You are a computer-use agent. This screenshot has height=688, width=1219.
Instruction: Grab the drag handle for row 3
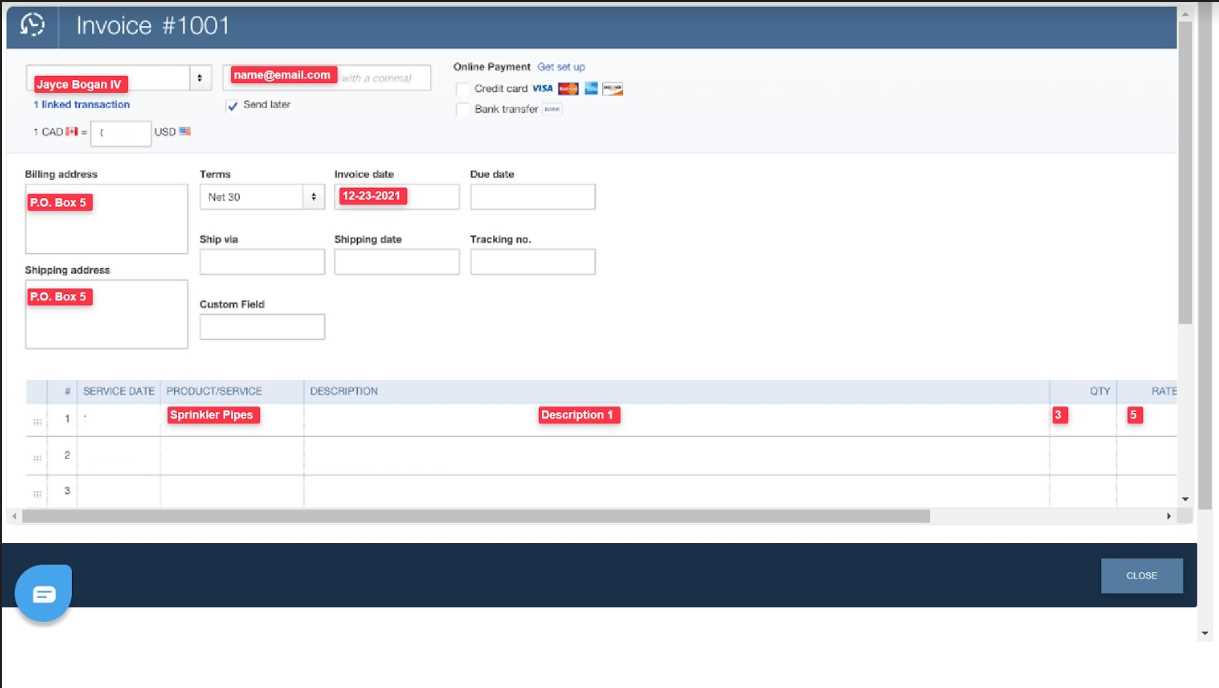[x=37, y=494]
